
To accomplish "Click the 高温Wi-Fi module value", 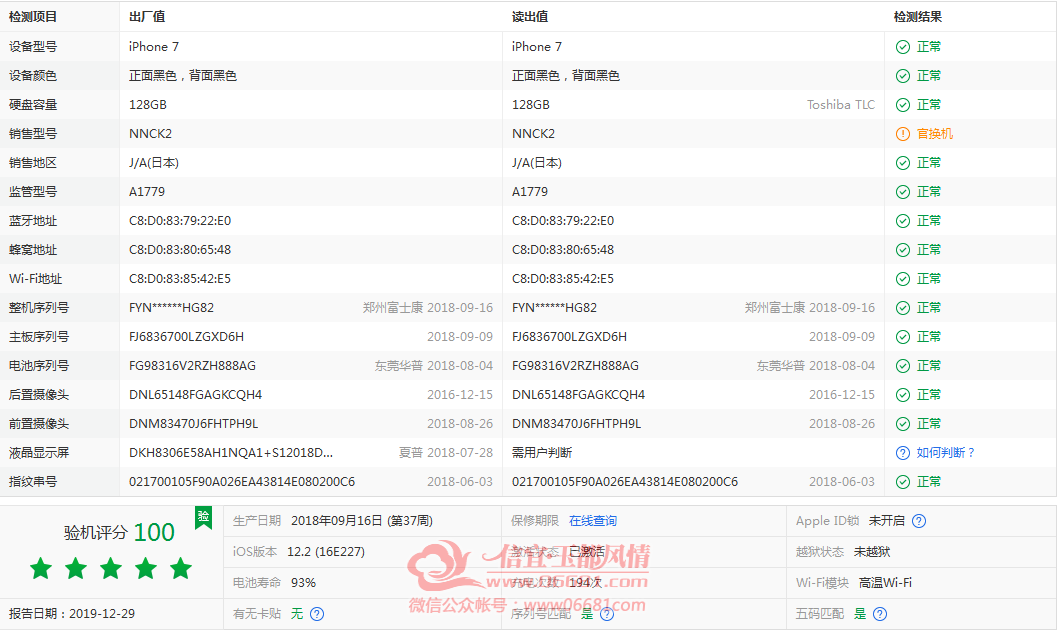I will (885, 583).
